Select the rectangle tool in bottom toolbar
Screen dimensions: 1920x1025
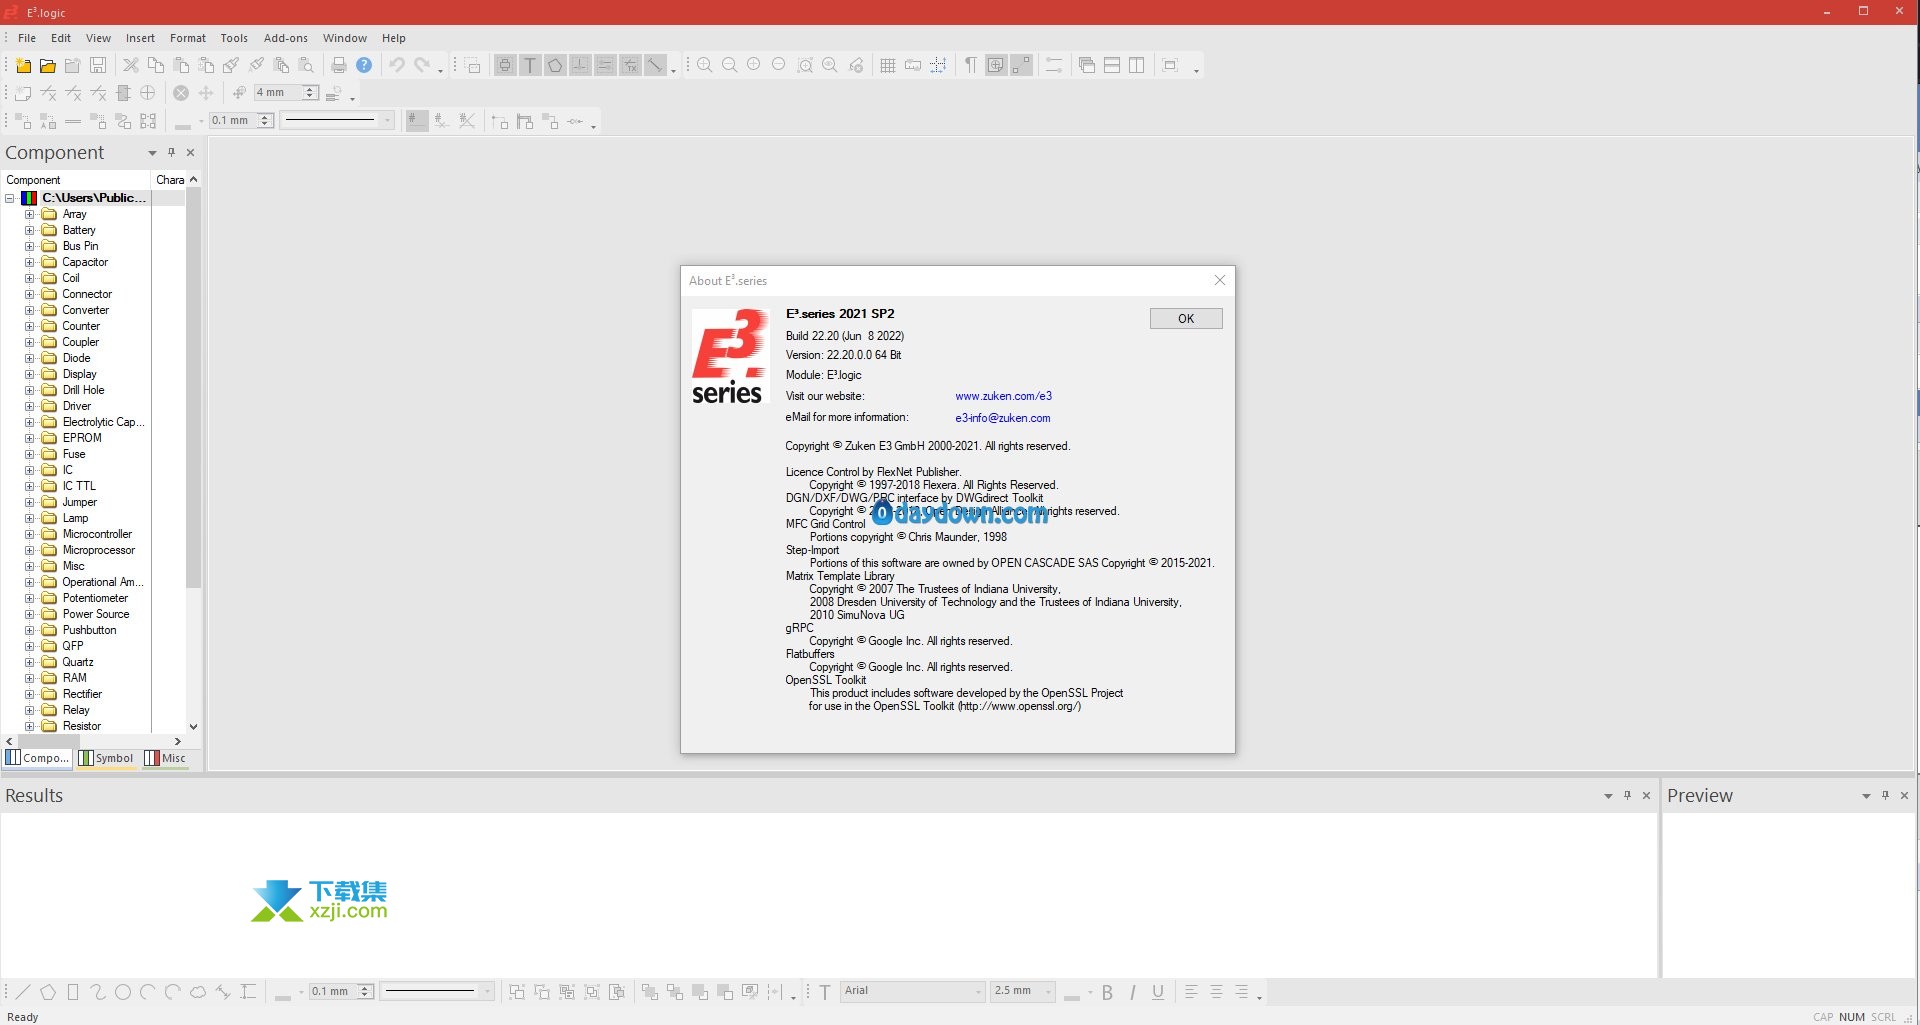73,992
